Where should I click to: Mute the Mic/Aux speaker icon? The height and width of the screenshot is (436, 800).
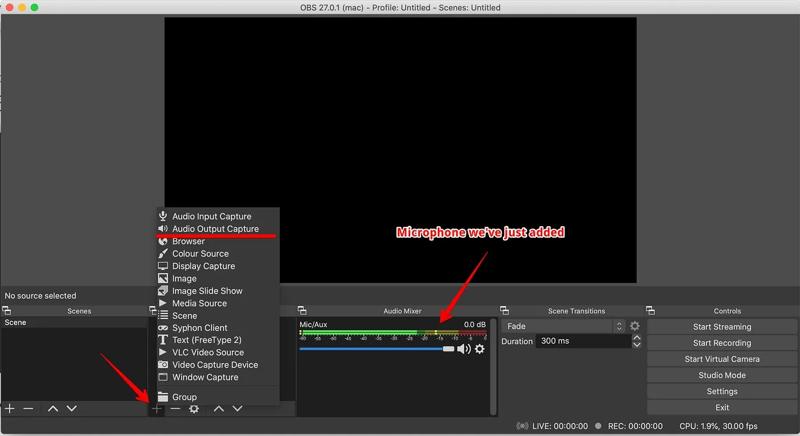(x=464, y=349)
